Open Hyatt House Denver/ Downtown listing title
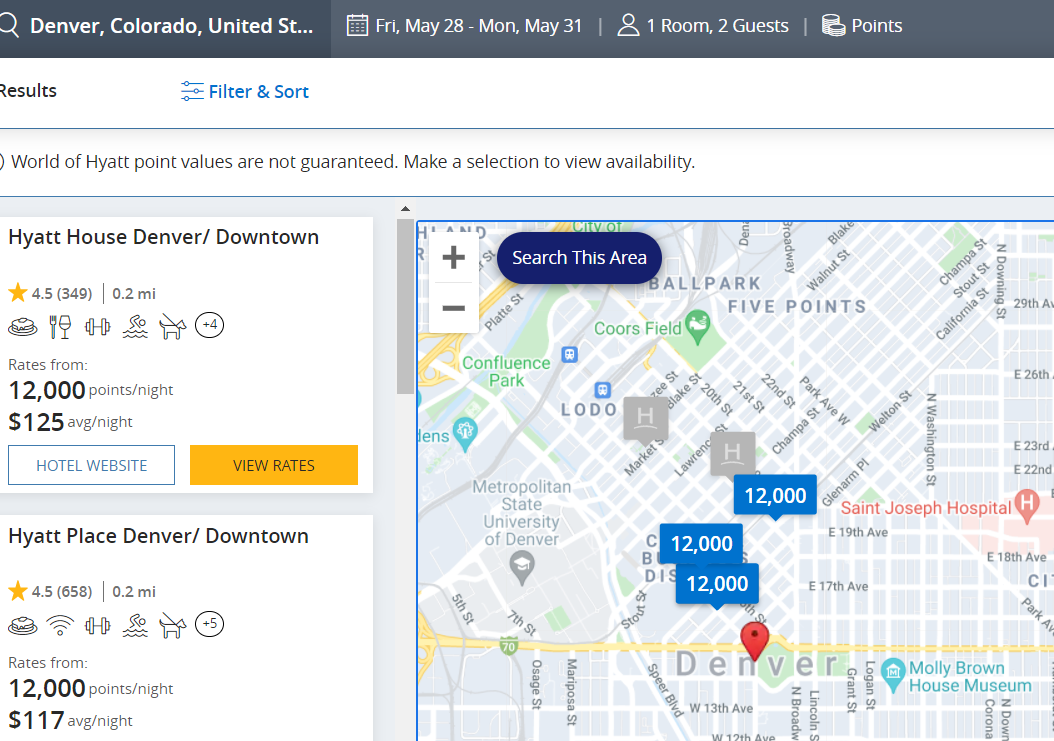The height and width of the screenshot is (741, 1054). (163, 237)
